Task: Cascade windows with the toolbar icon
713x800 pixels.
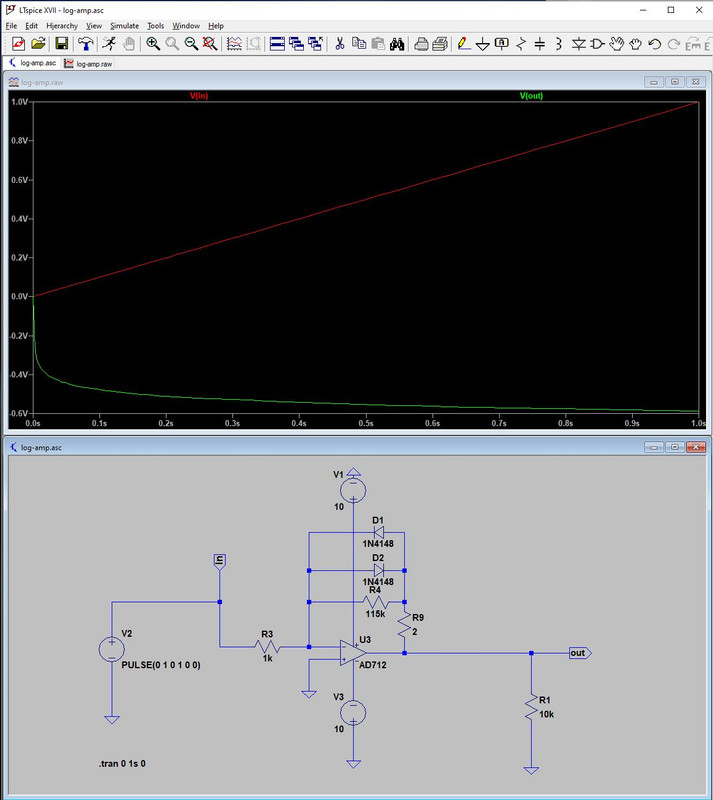Action: pos(297,44)
